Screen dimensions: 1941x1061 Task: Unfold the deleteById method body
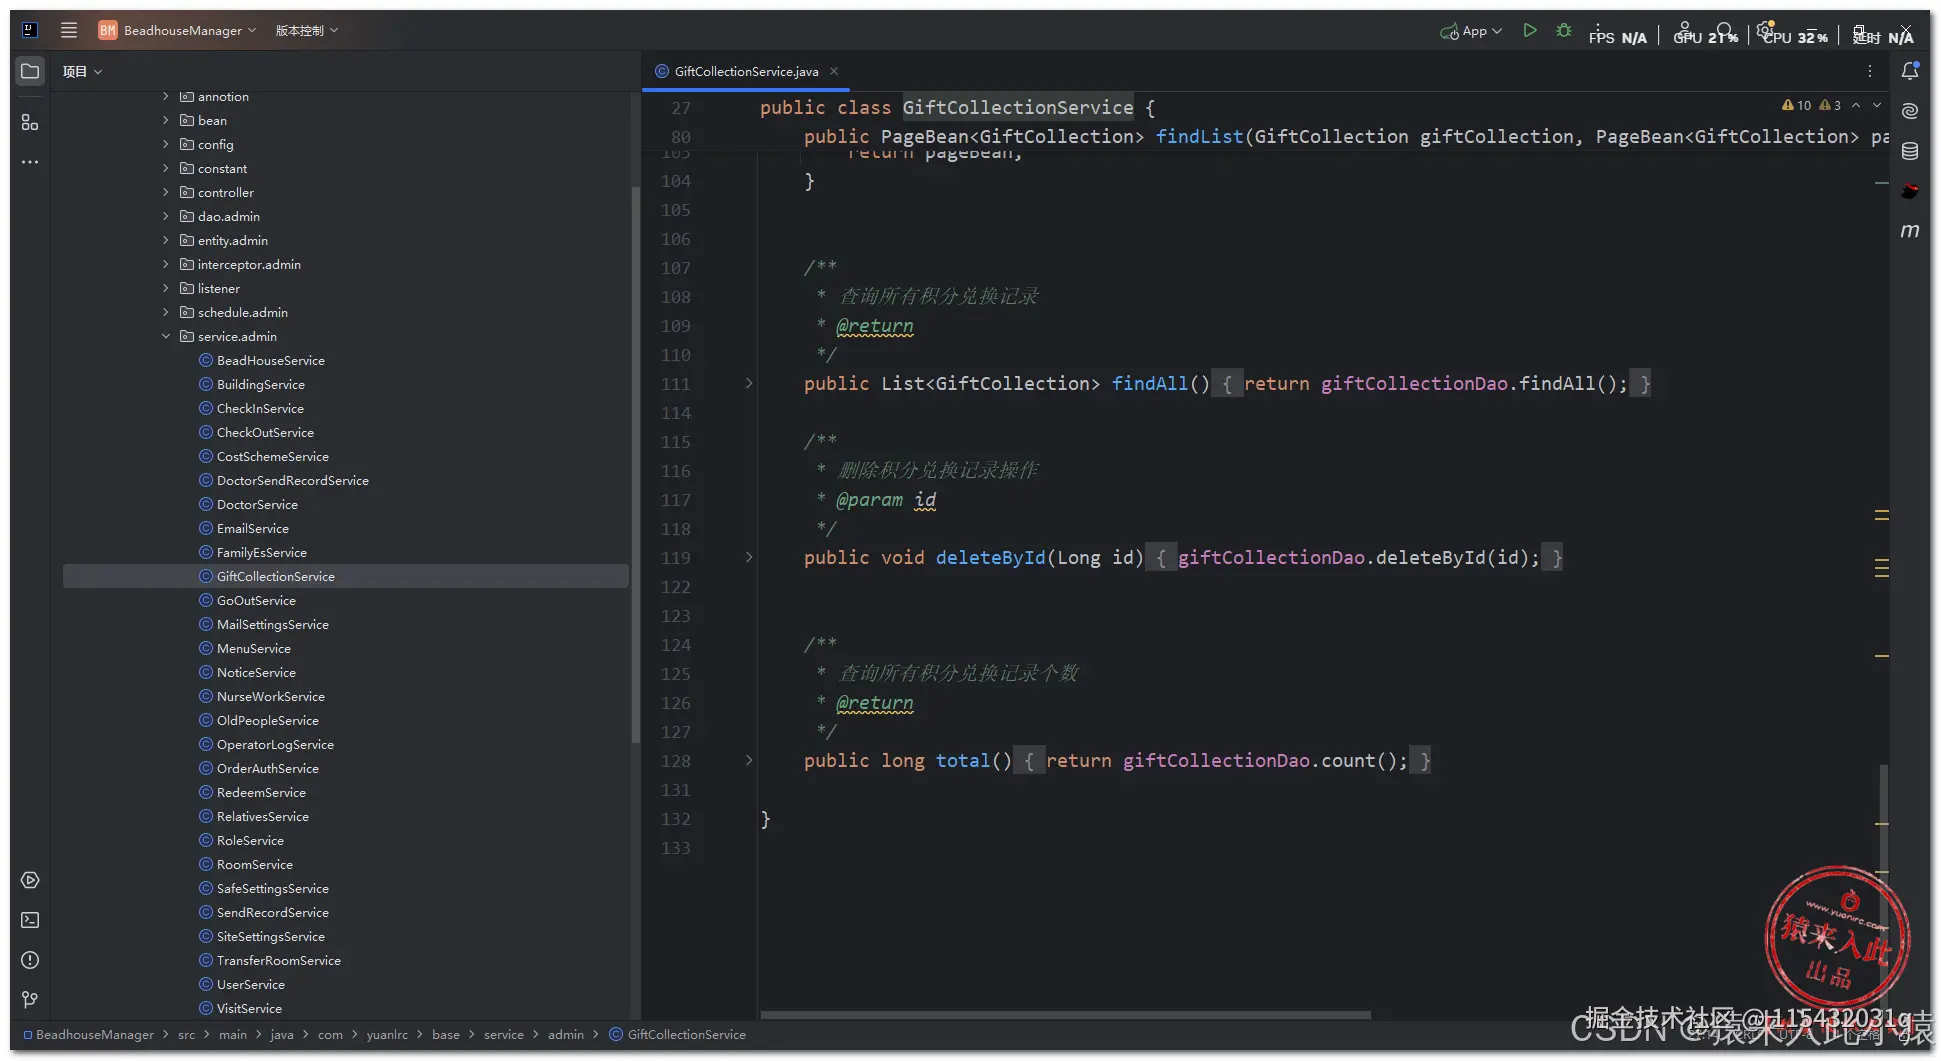click(749, 557)
